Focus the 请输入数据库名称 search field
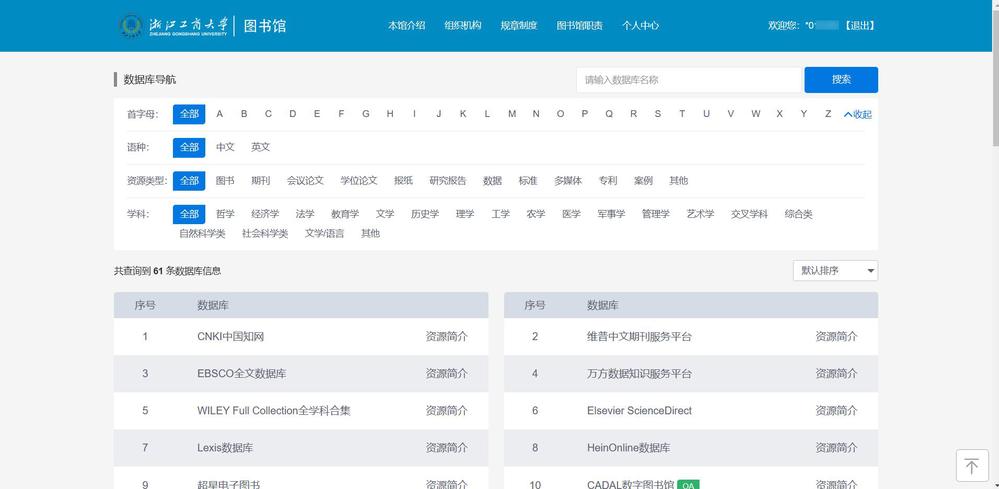This screenshot has width=999, height=489. point(688,80)
